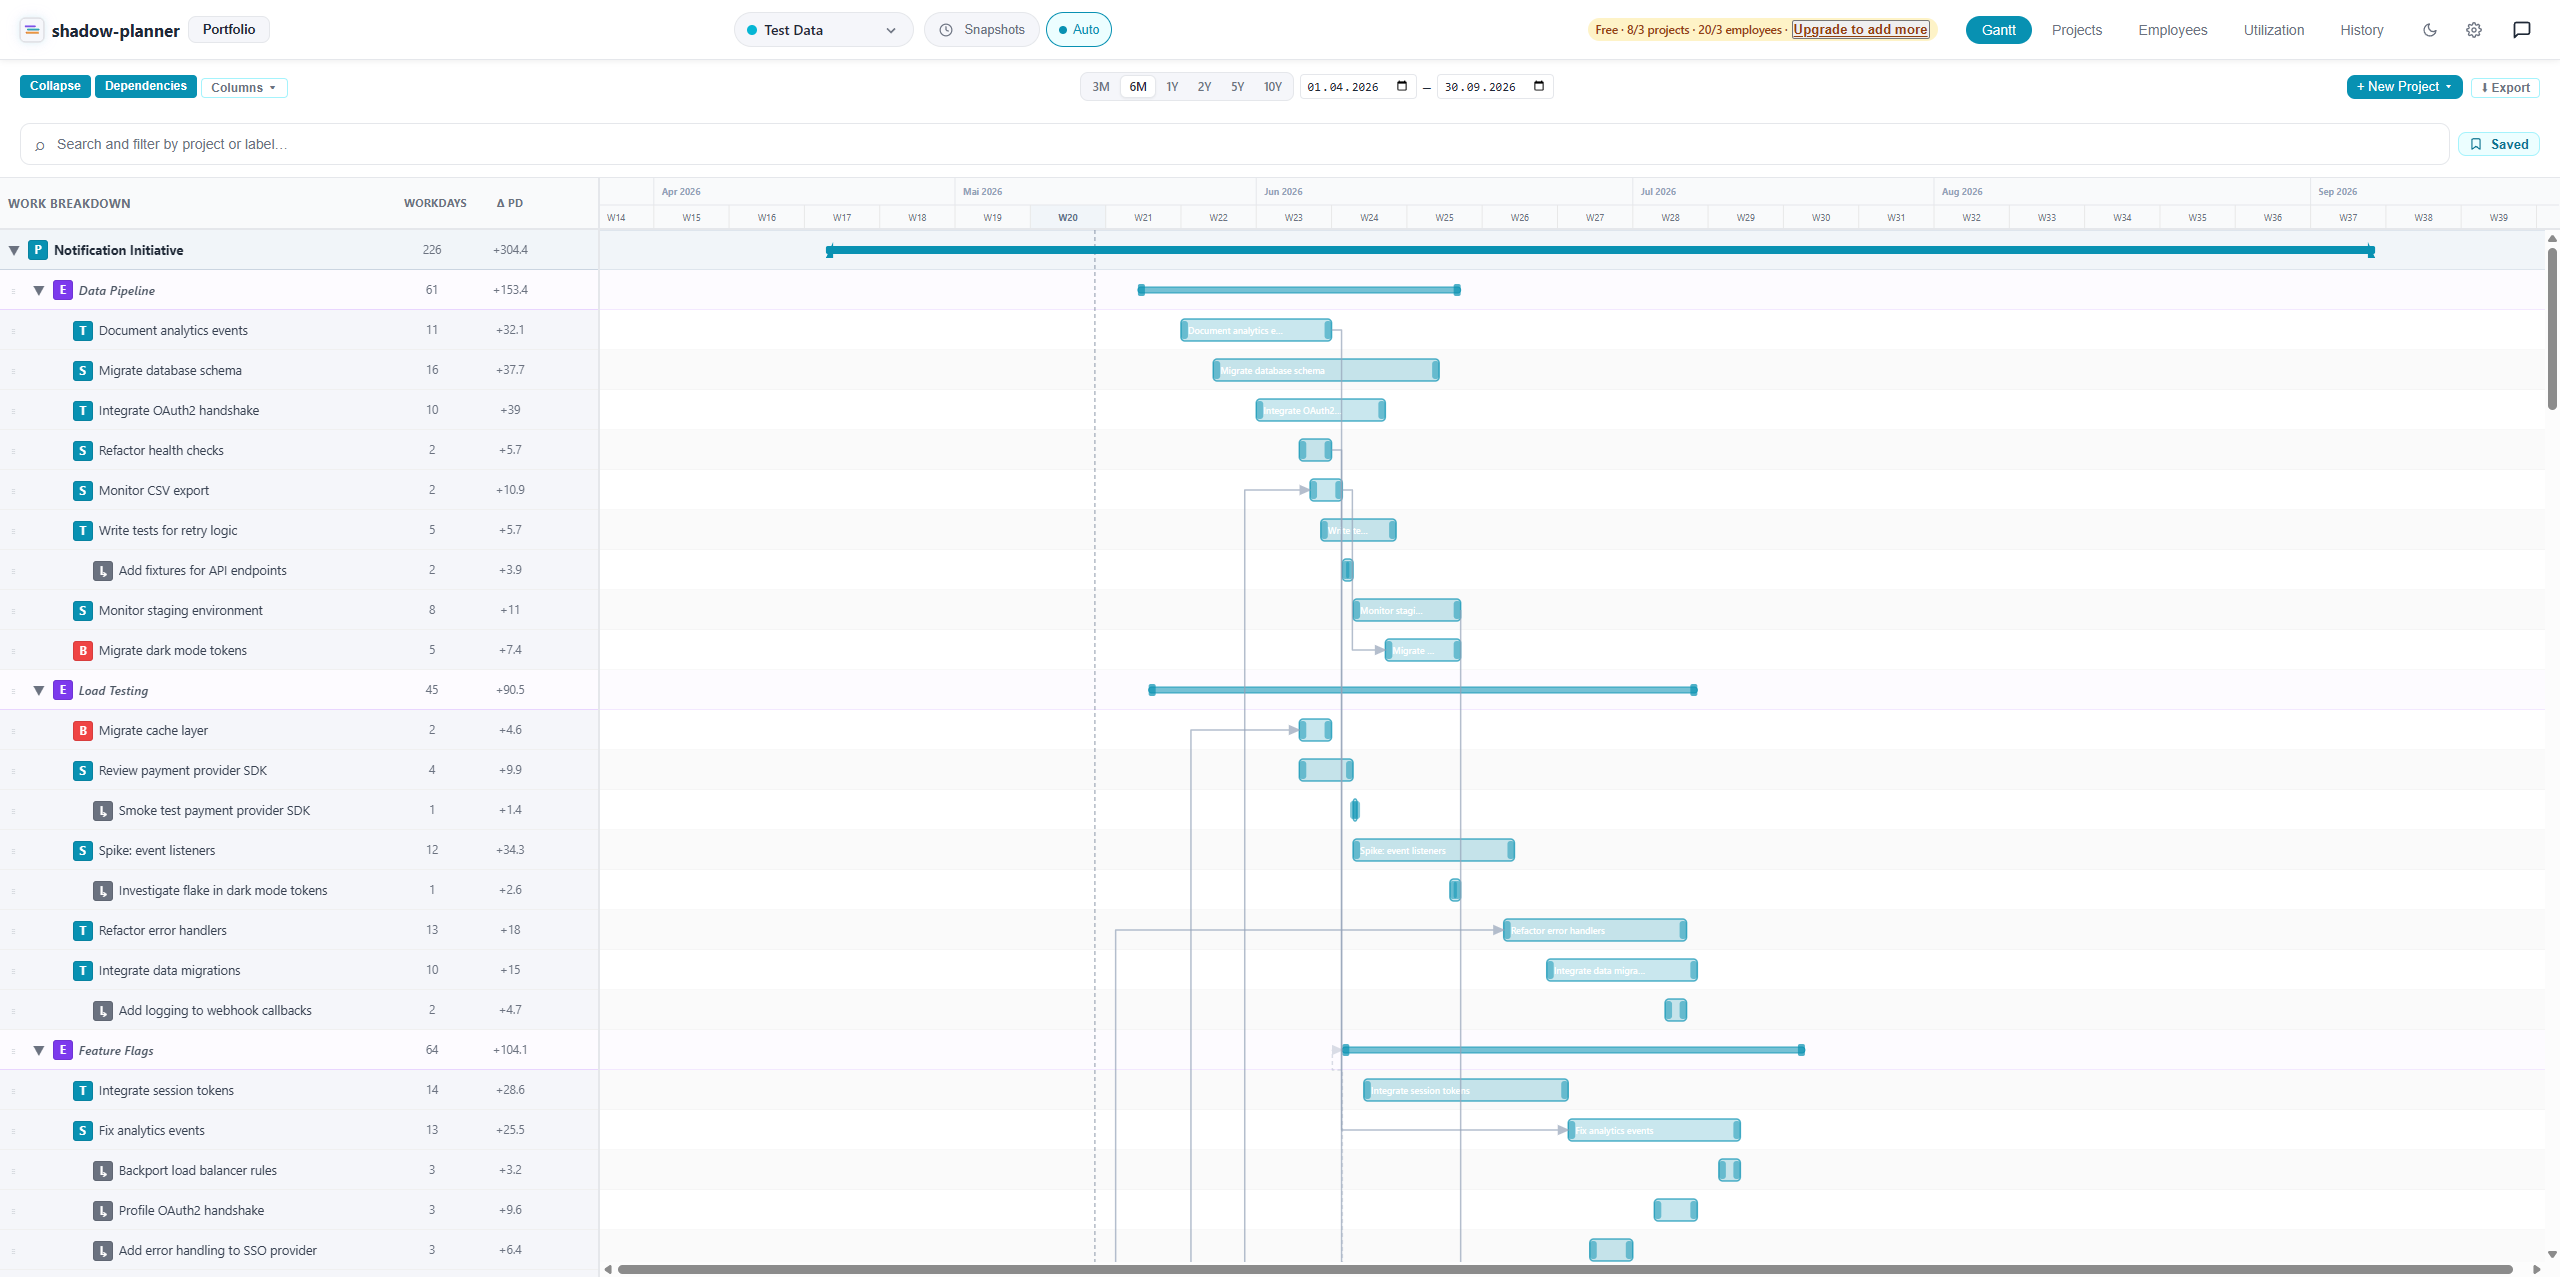
Task: Collapse the Load Testing epic
Action: coord(39,691)
